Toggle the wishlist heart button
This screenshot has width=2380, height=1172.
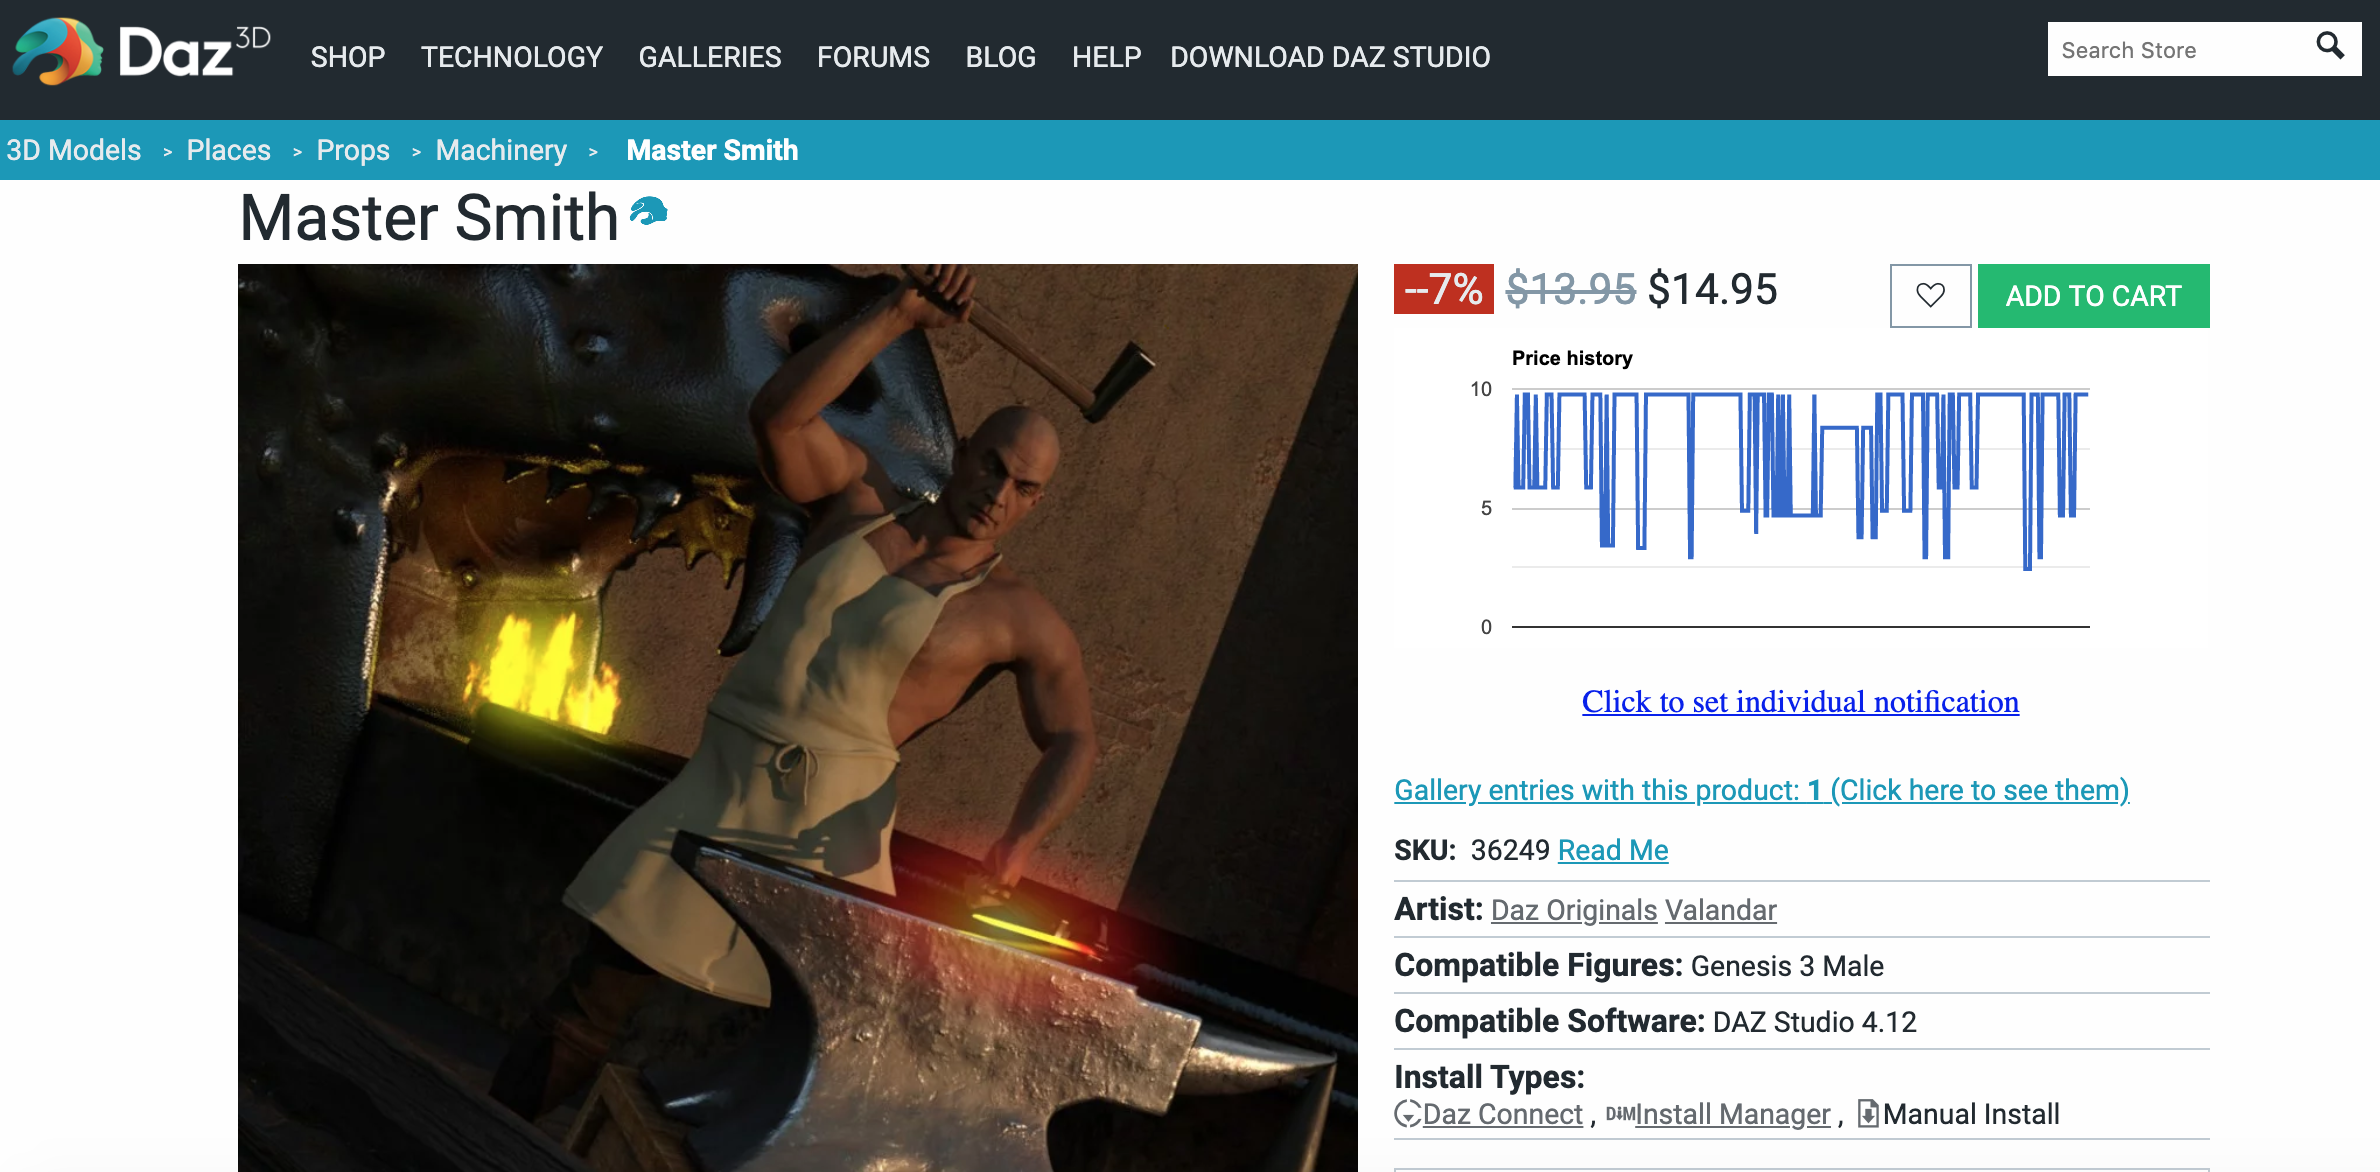coord(1930,295)
